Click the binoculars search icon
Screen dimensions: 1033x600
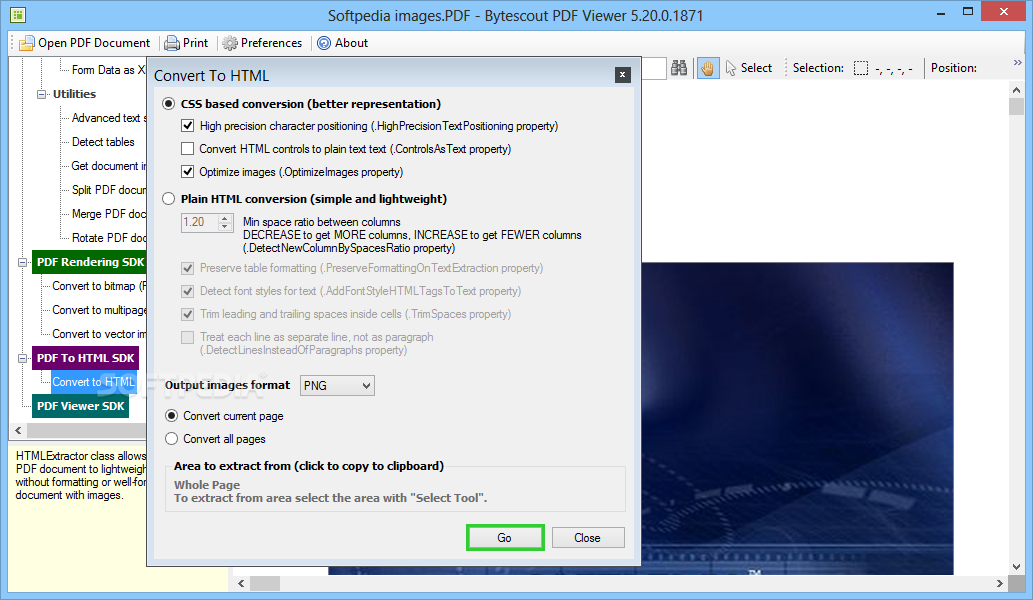[679, 68]
